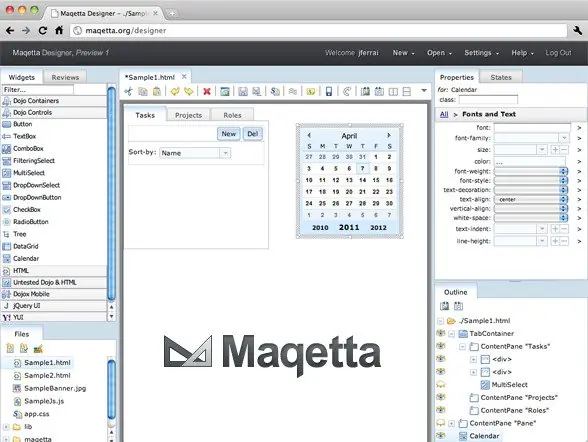Open Sample2.html in Files list
Screen dimensions: 588x442
click(x=47, y=375)
